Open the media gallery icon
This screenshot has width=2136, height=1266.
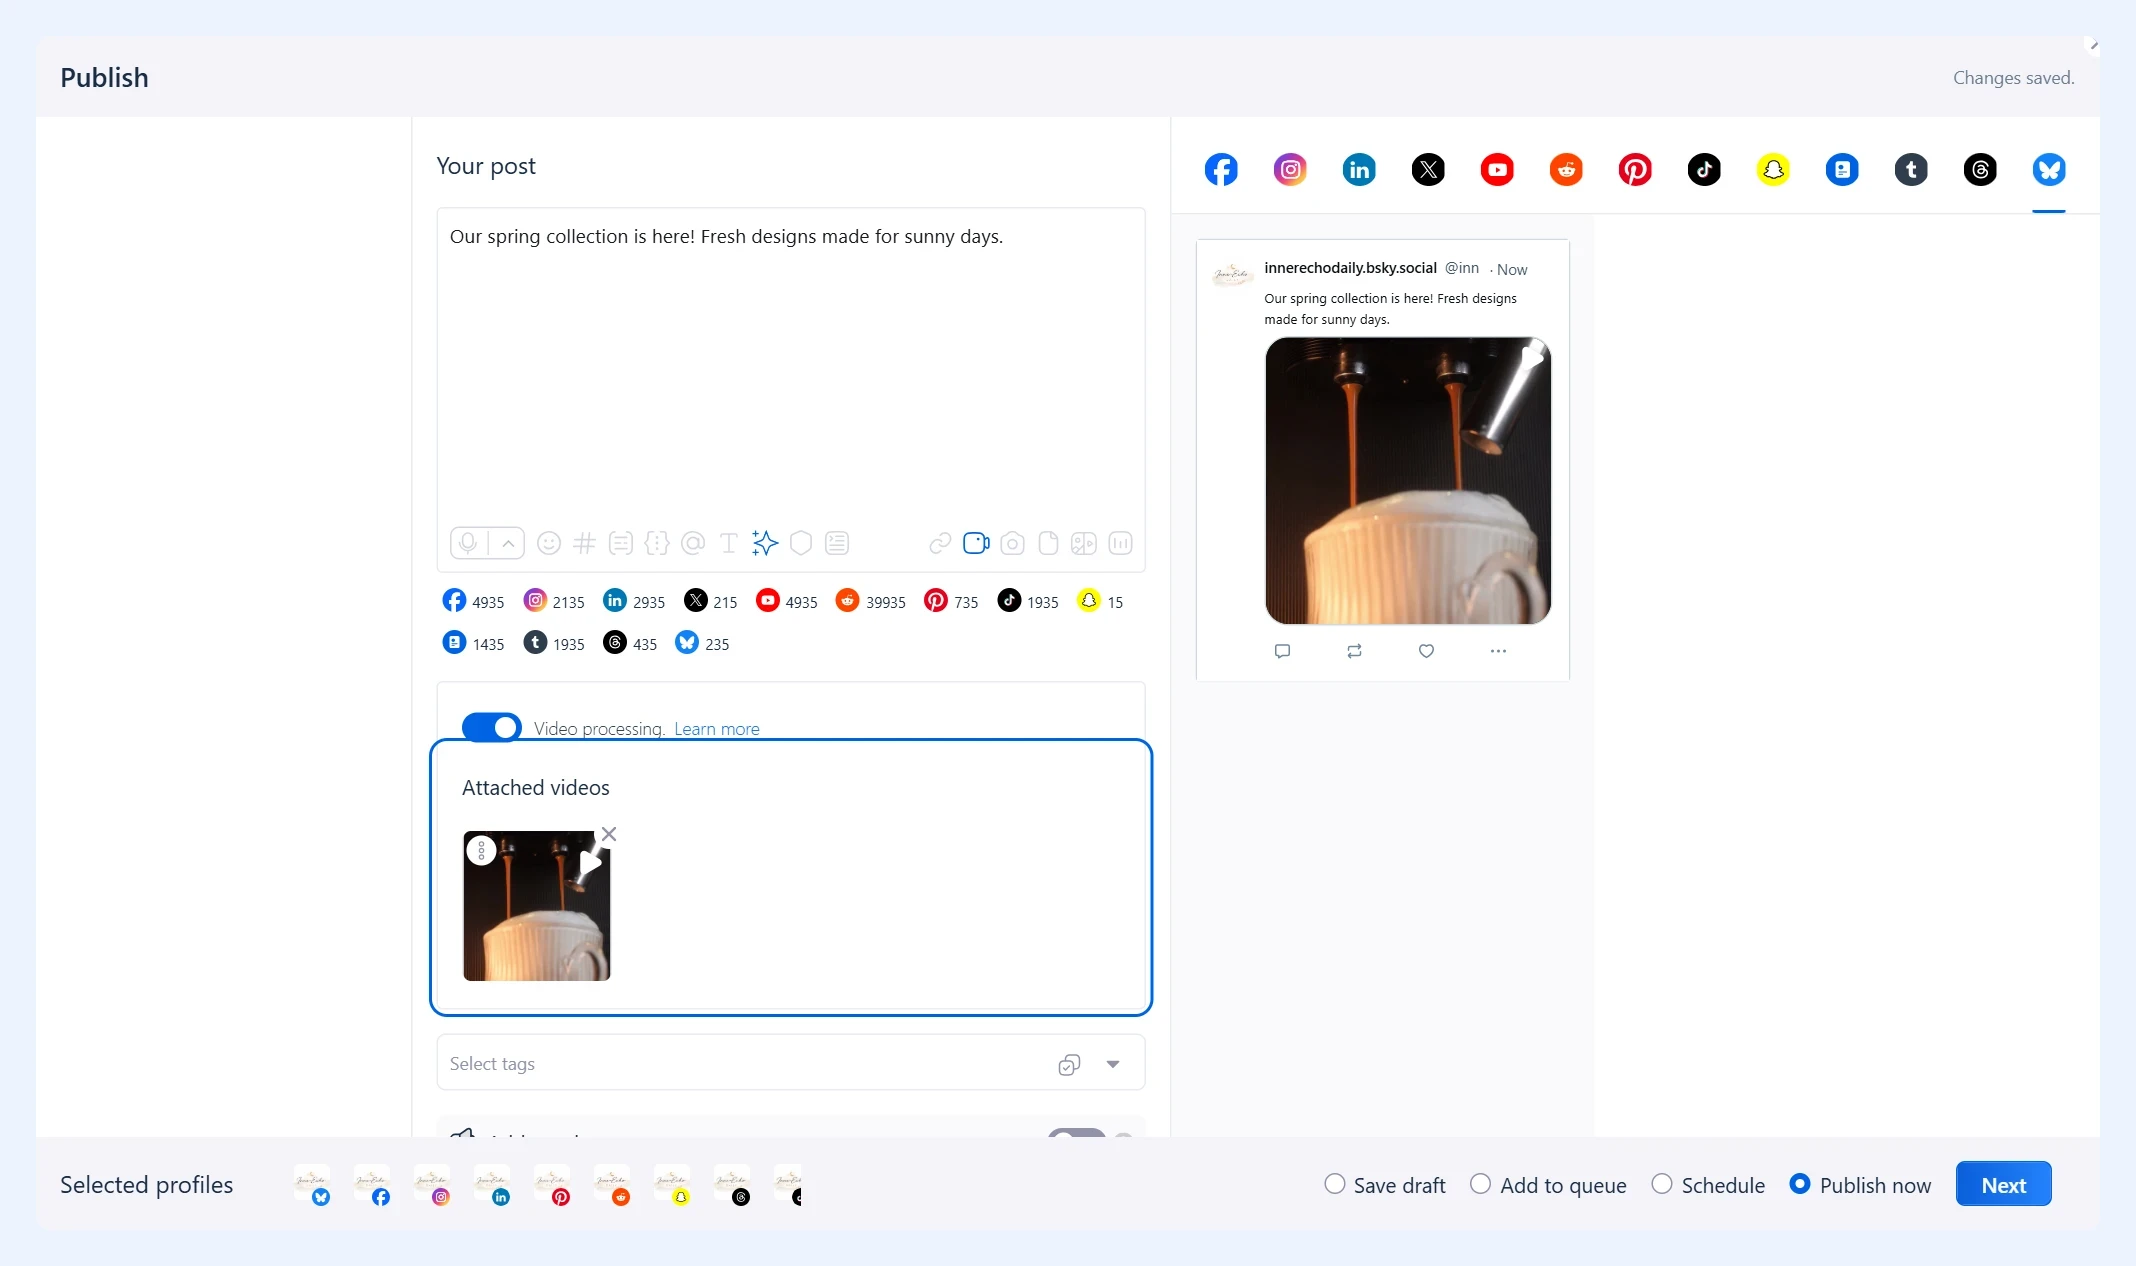tap(1084, 543)
